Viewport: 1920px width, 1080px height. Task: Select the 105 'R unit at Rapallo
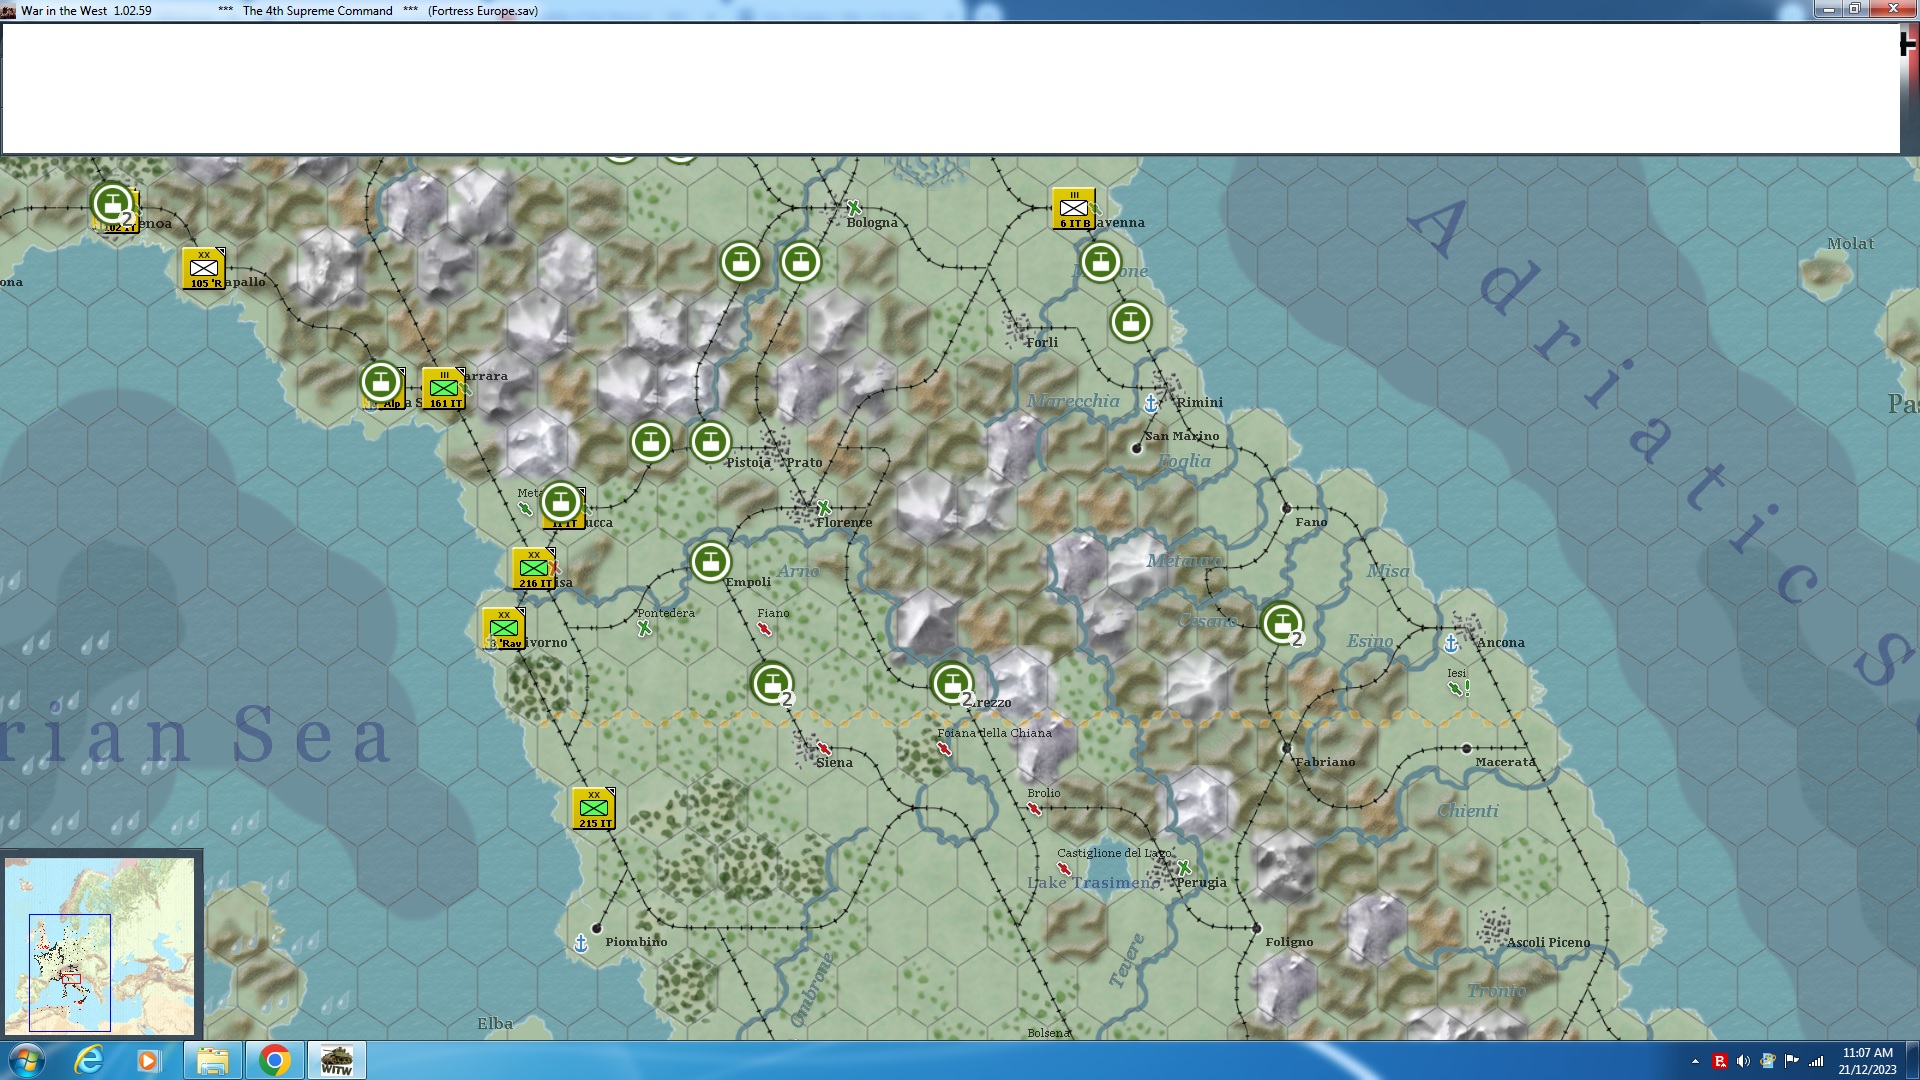pos(203,269)
